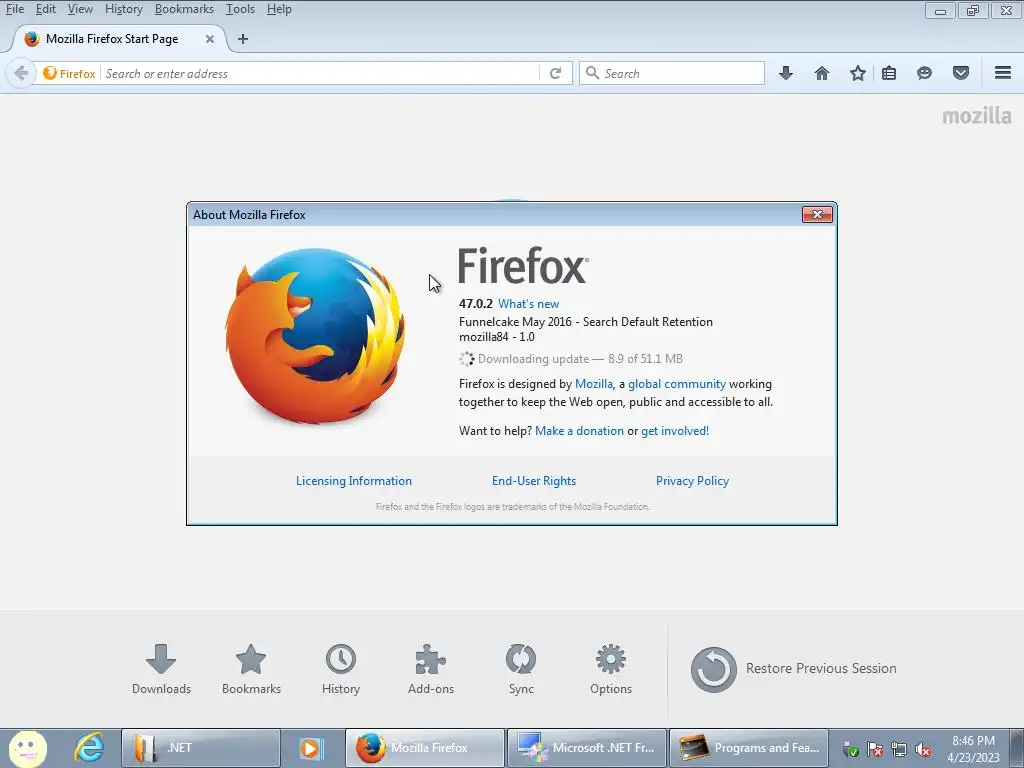Open Windows Media Player taskbar icon
1024x768 pixels.
coord(312,748)
